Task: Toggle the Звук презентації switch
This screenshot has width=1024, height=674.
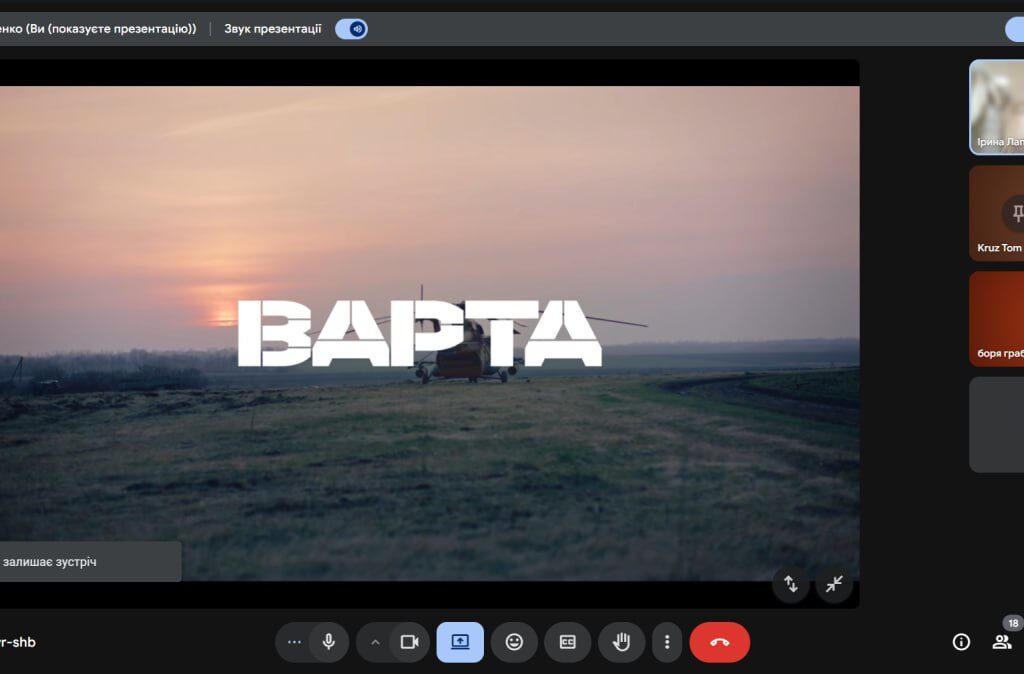Action: (351, 29)
